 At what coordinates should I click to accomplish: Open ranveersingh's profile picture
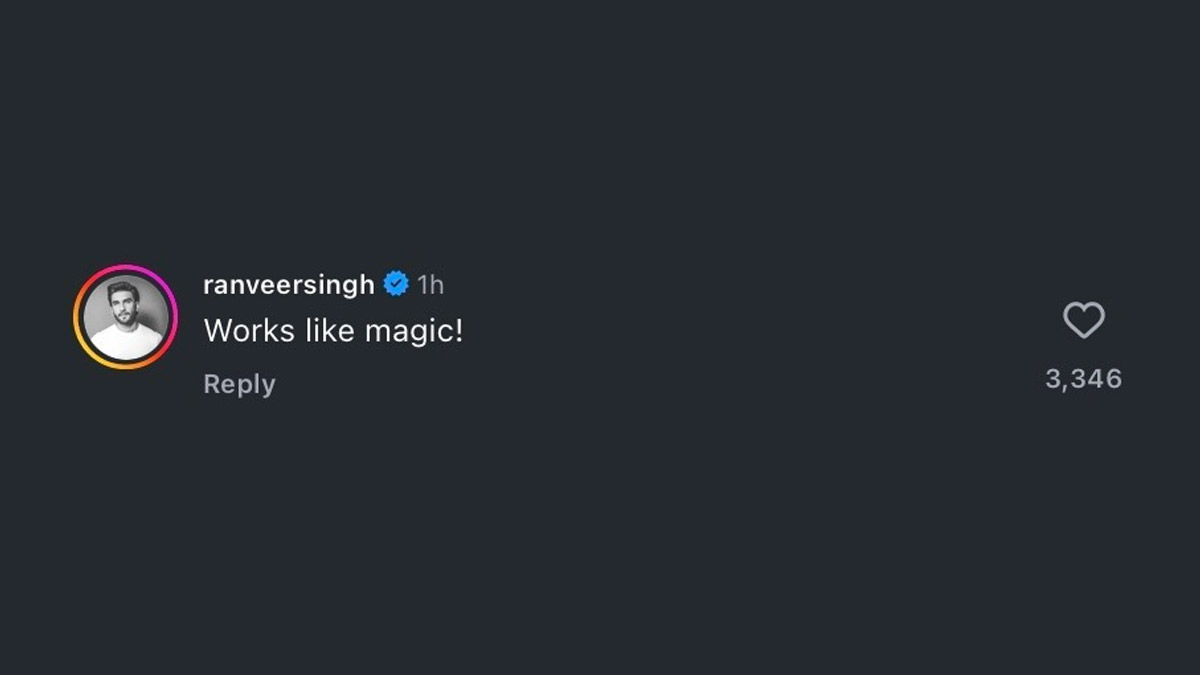point(125,317)
